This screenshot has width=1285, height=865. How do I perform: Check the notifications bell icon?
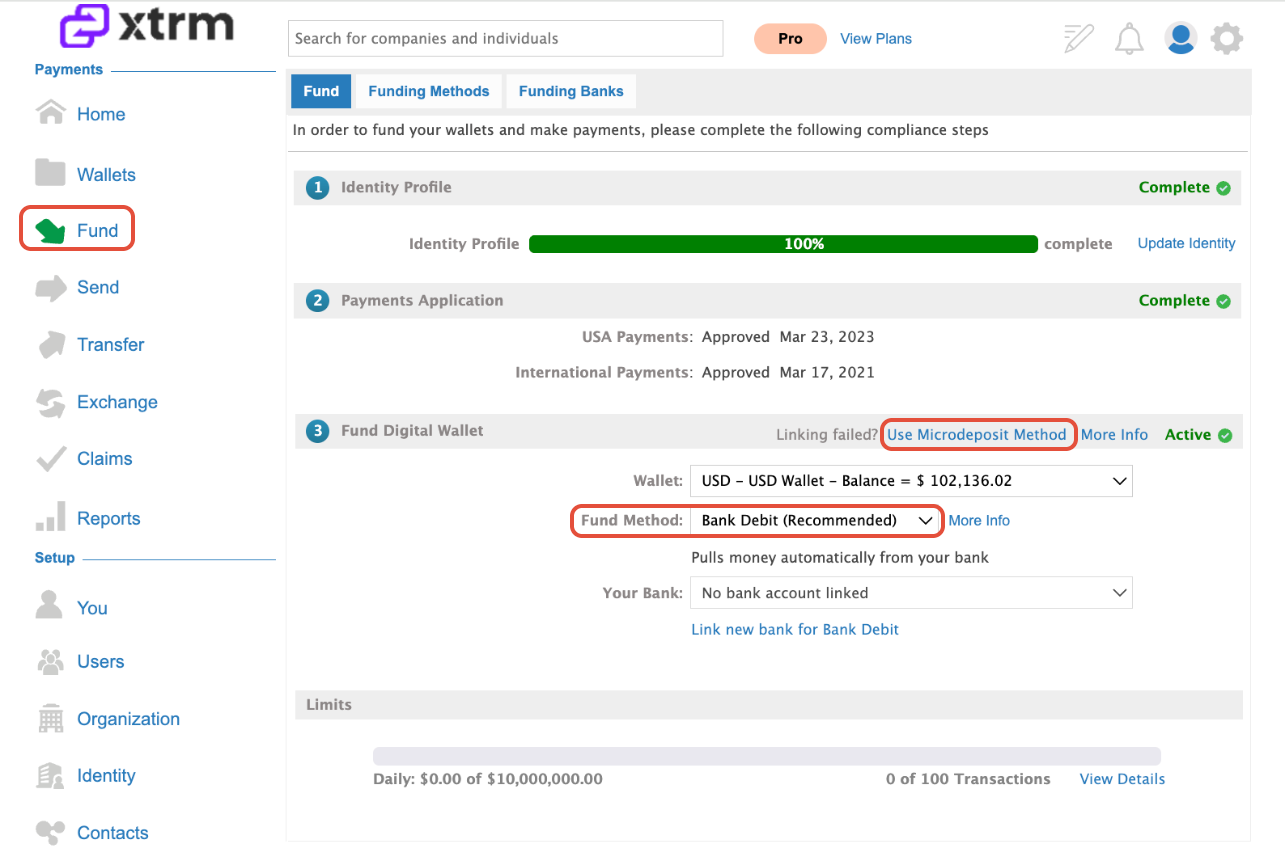click(1129, 39)
